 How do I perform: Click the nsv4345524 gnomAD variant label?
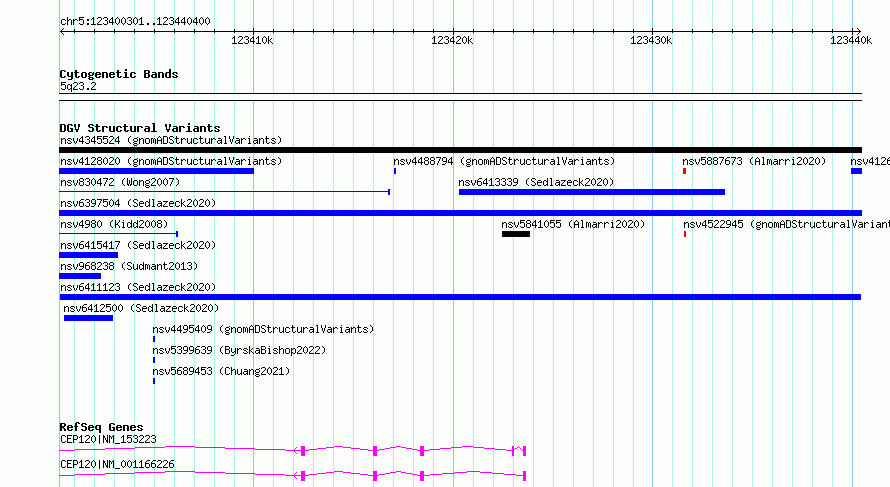coord(171,140)
